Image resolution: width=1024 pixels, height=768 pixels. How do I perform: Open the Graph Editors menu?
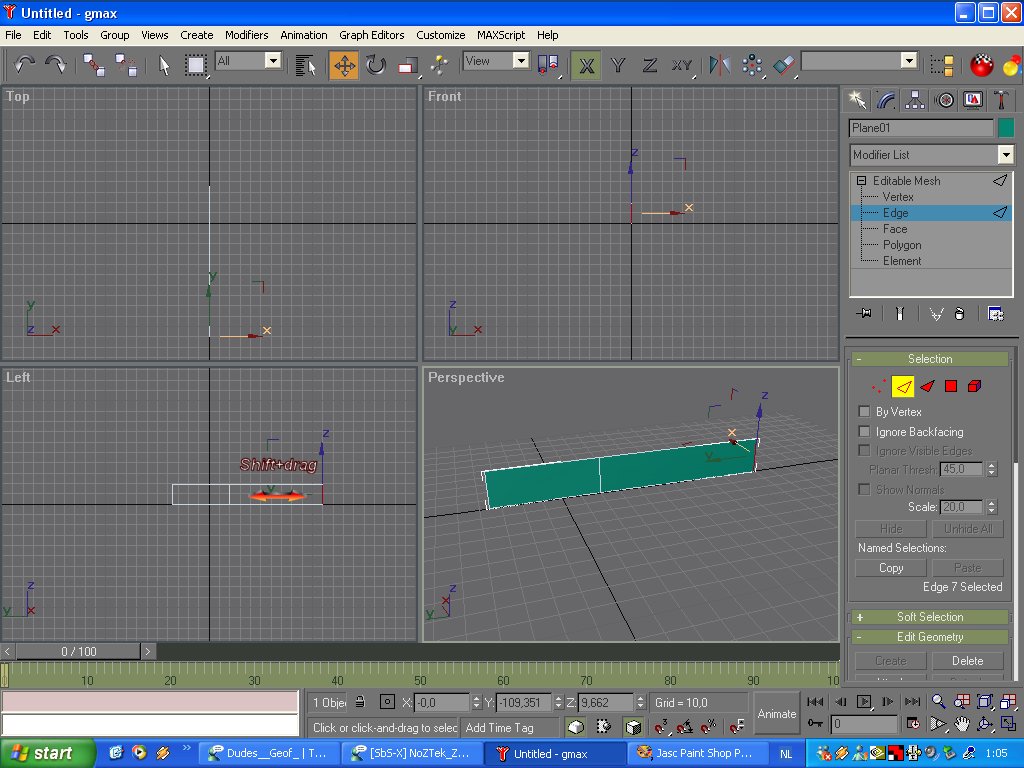(x=371, y=35)
